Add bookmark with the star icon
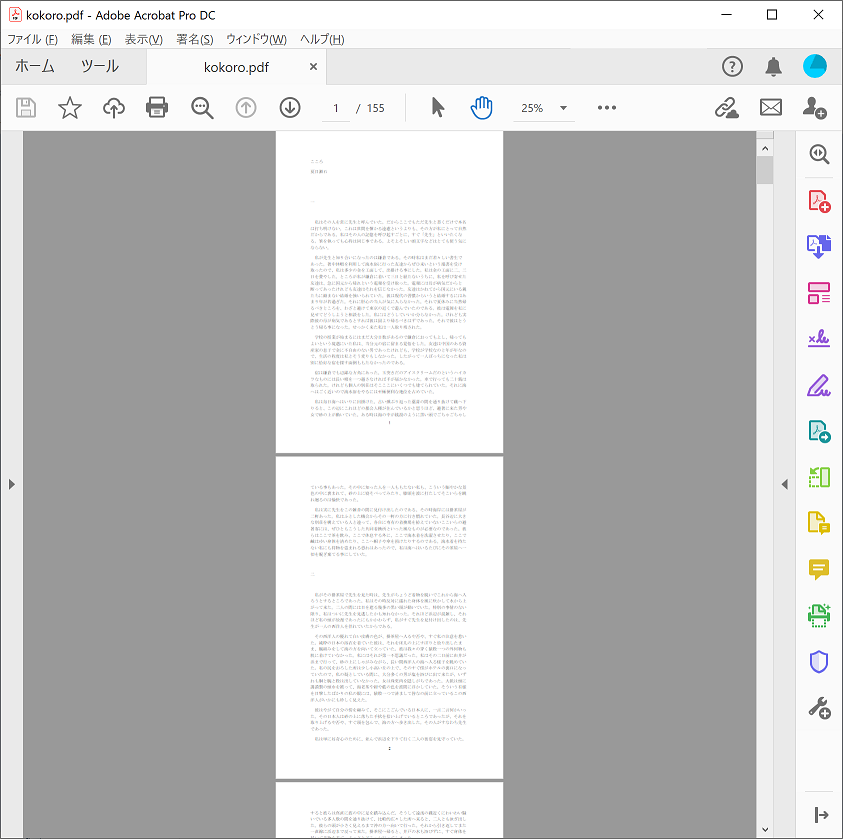This screenshot has width=843, height=839. click(70, 108)
